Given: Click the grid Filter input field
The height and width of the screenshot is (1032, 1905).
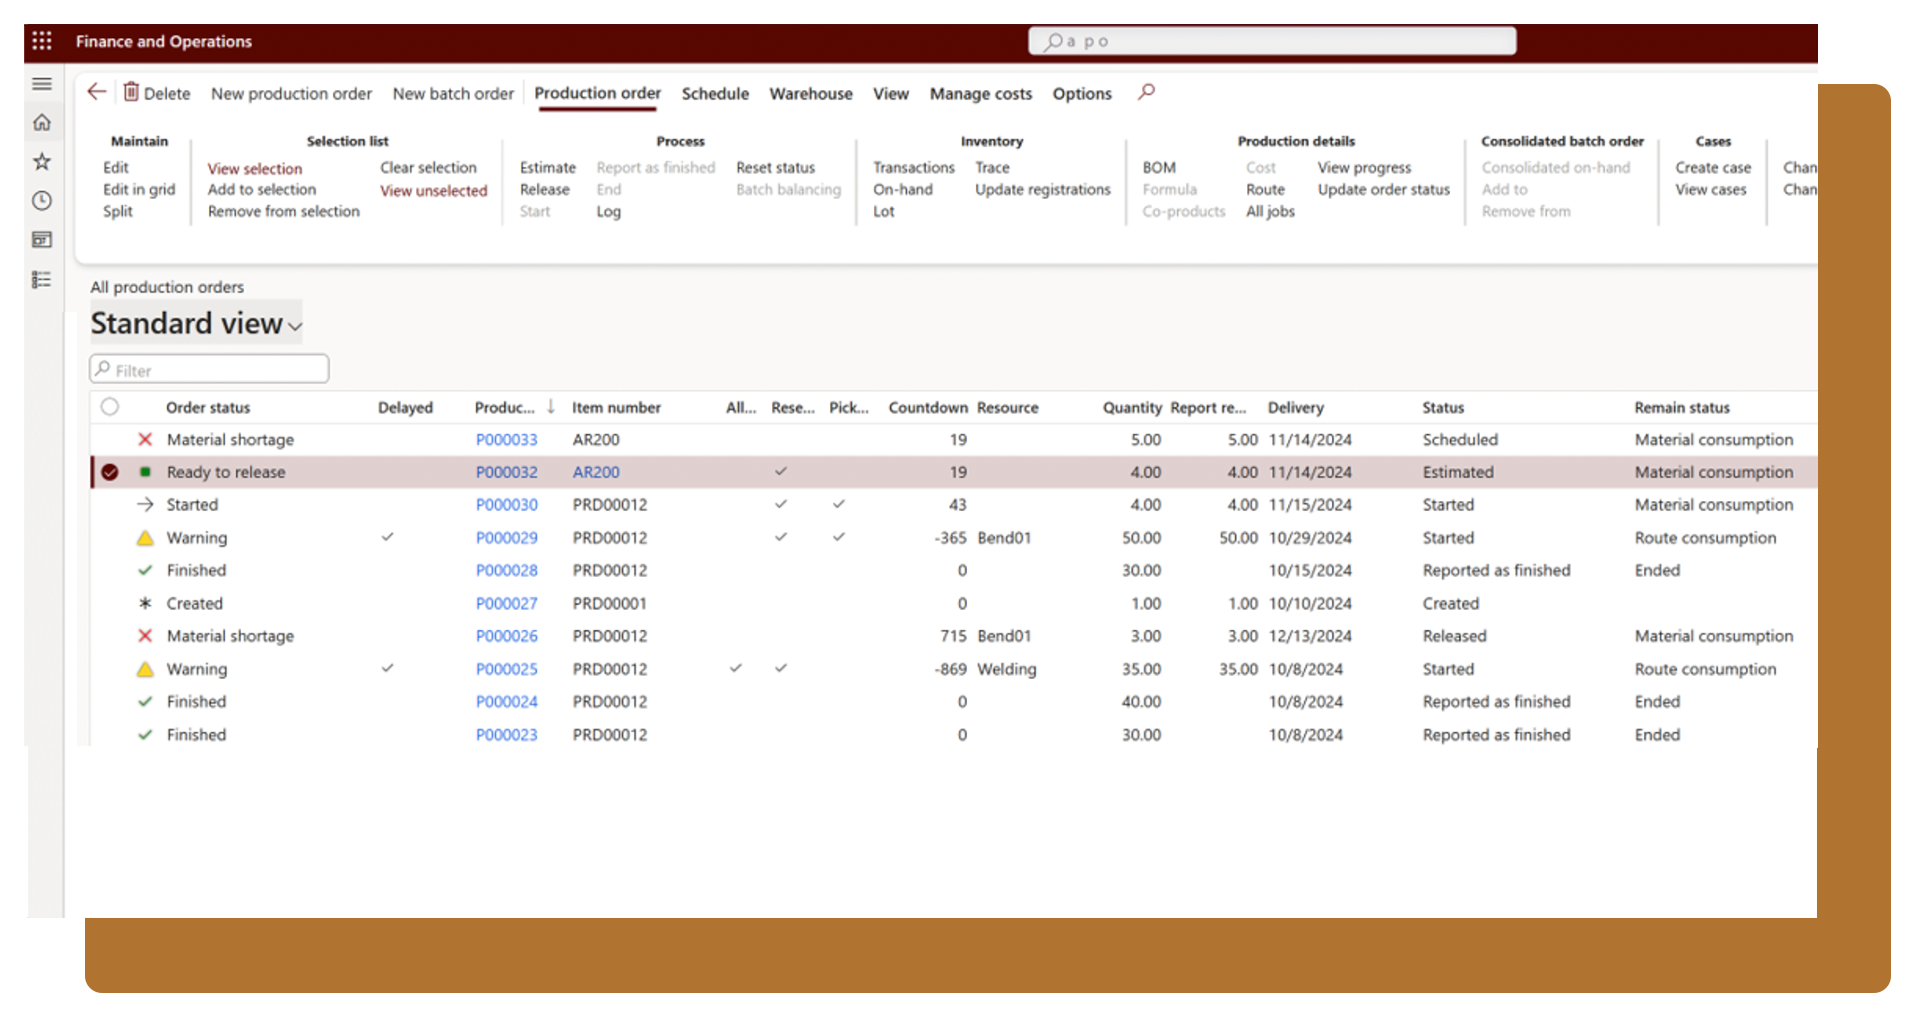Looking at the screenshot, I should 210,370.
